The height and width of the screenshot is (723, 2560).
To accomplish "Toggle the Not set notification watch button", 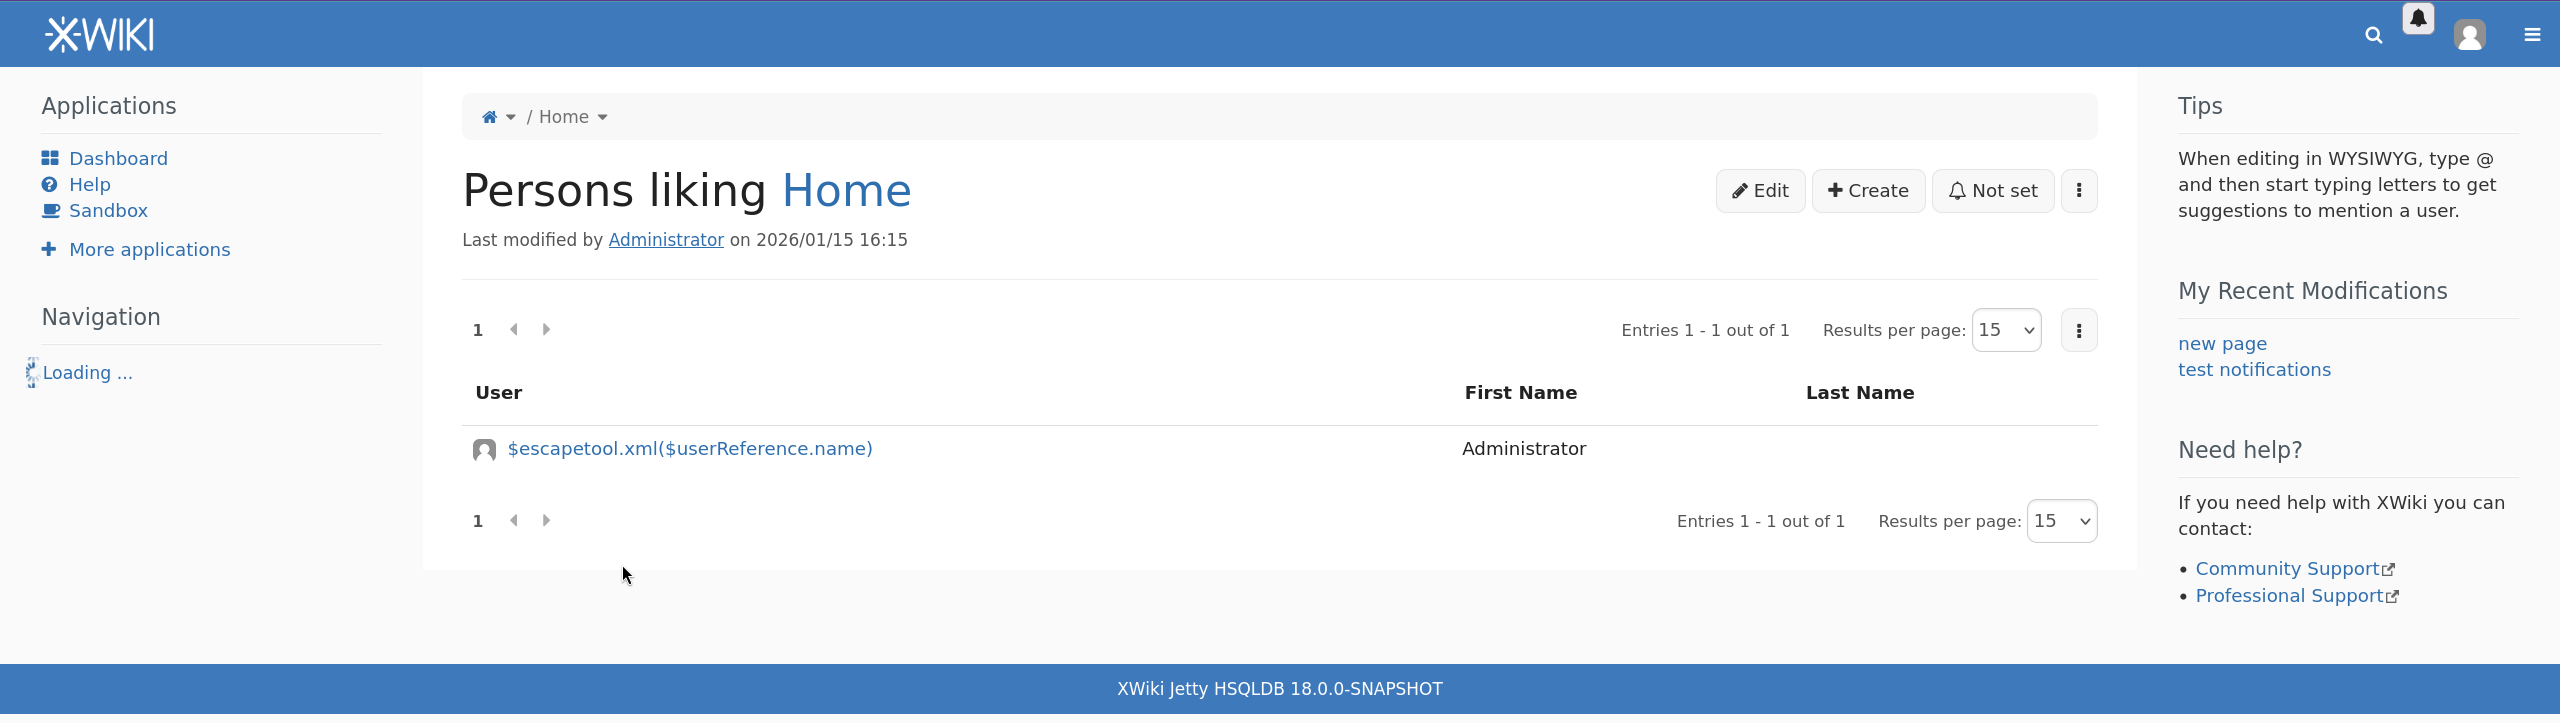I will [x=1992, y=191].
